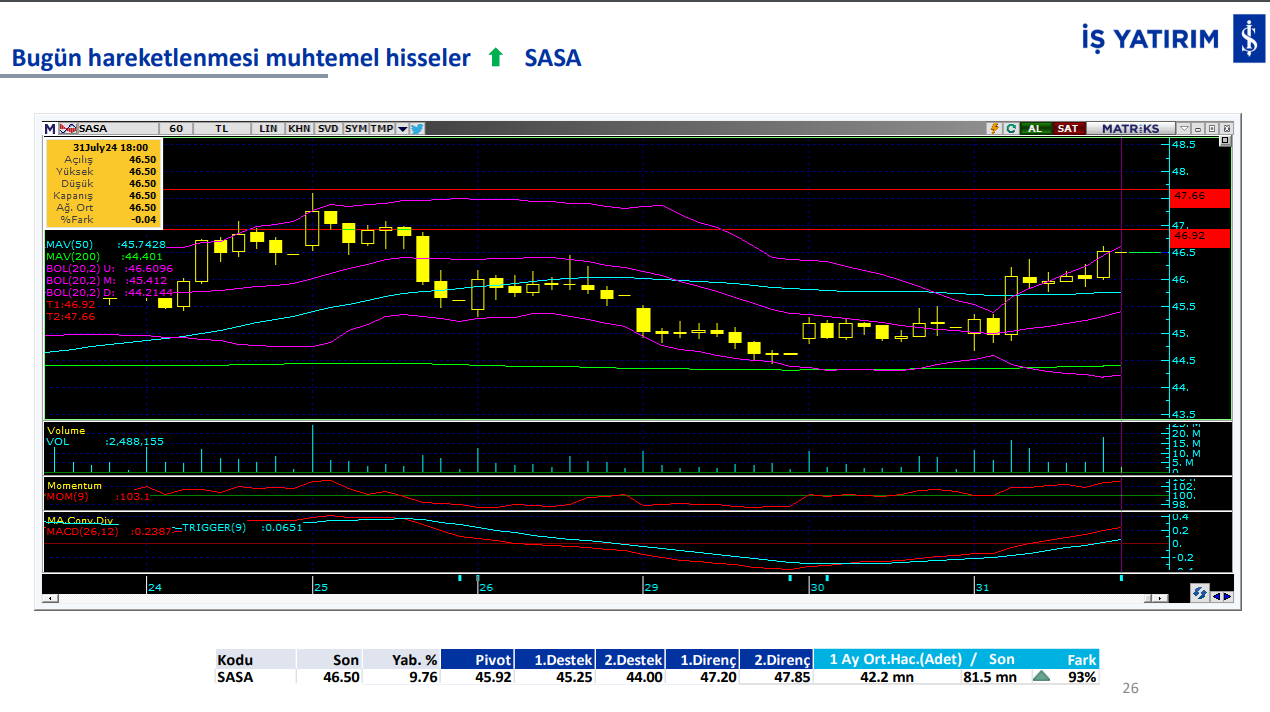Toggle LIN linear scale mode

pos(269,128)
